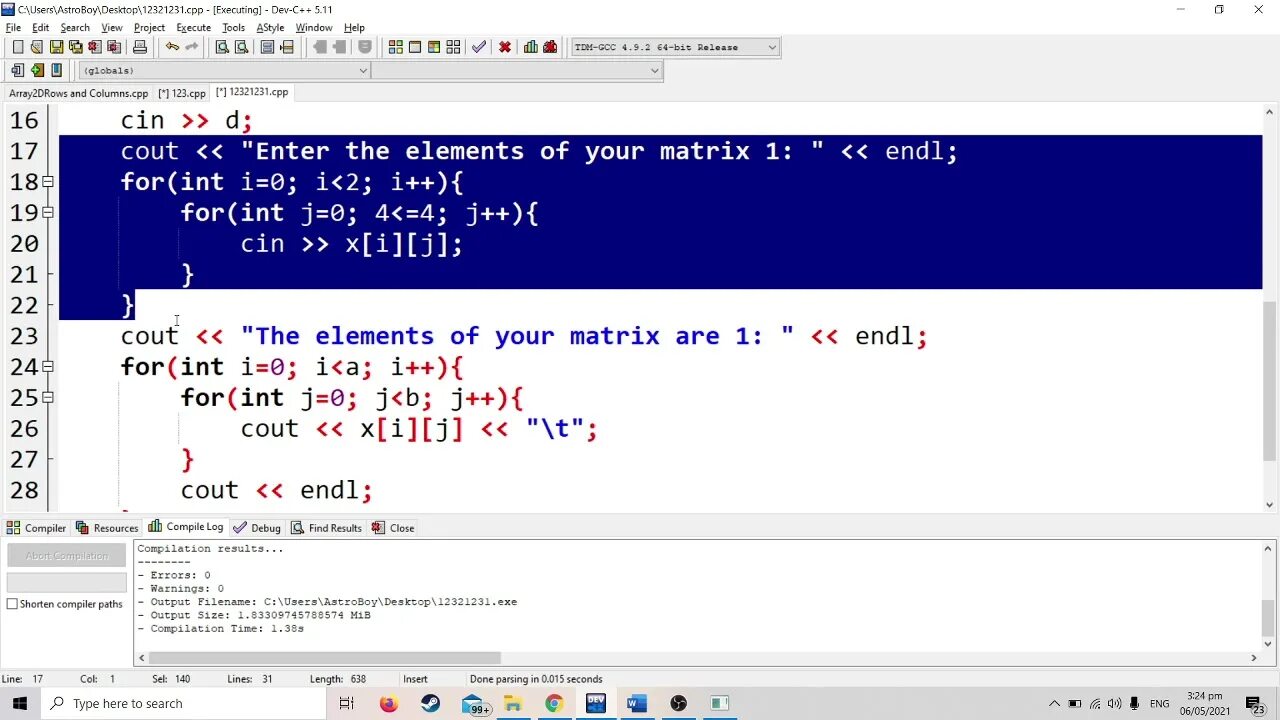
Task: Open Profile Analysis via bar chart icon
Action: click(x=531, y=47)
